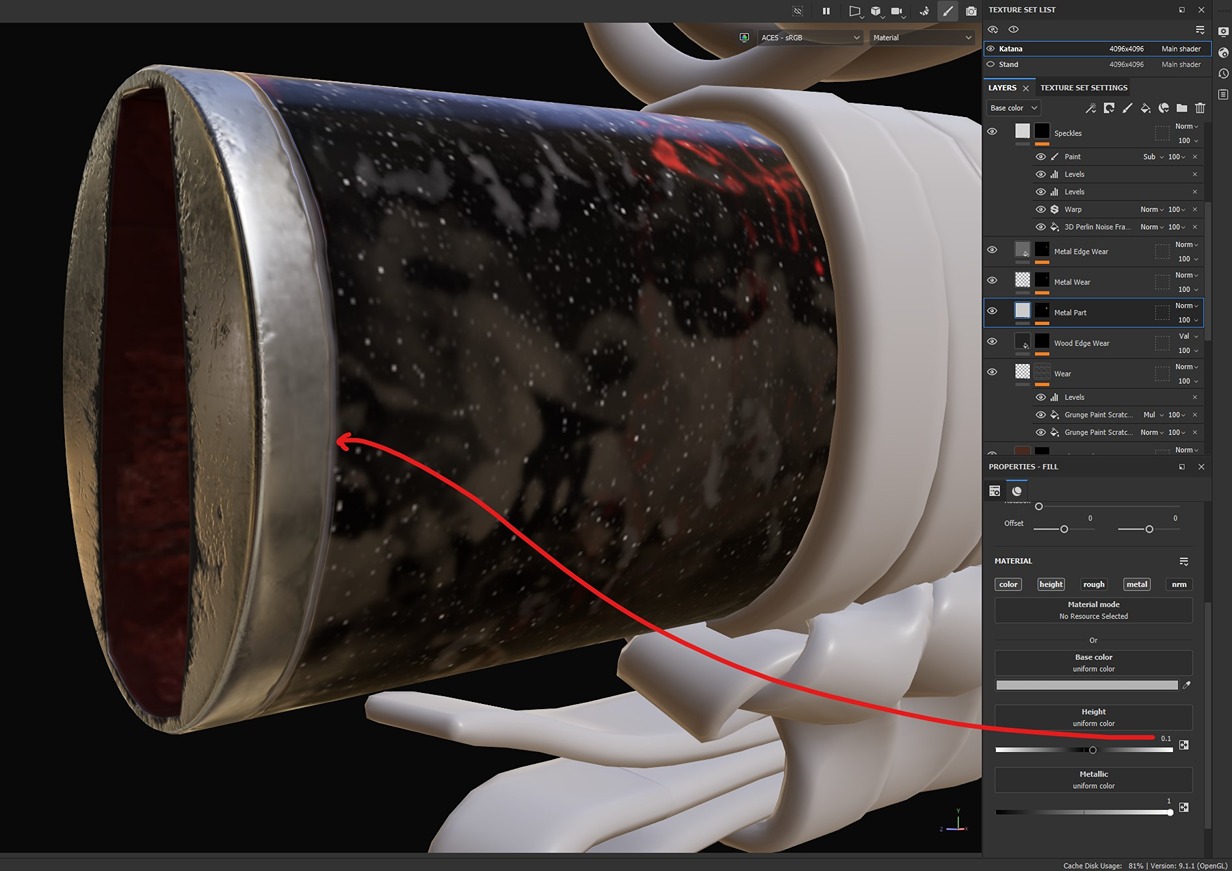Open texture set list settings icon
Viewport: 1232px width, 871px height.
1200,30
